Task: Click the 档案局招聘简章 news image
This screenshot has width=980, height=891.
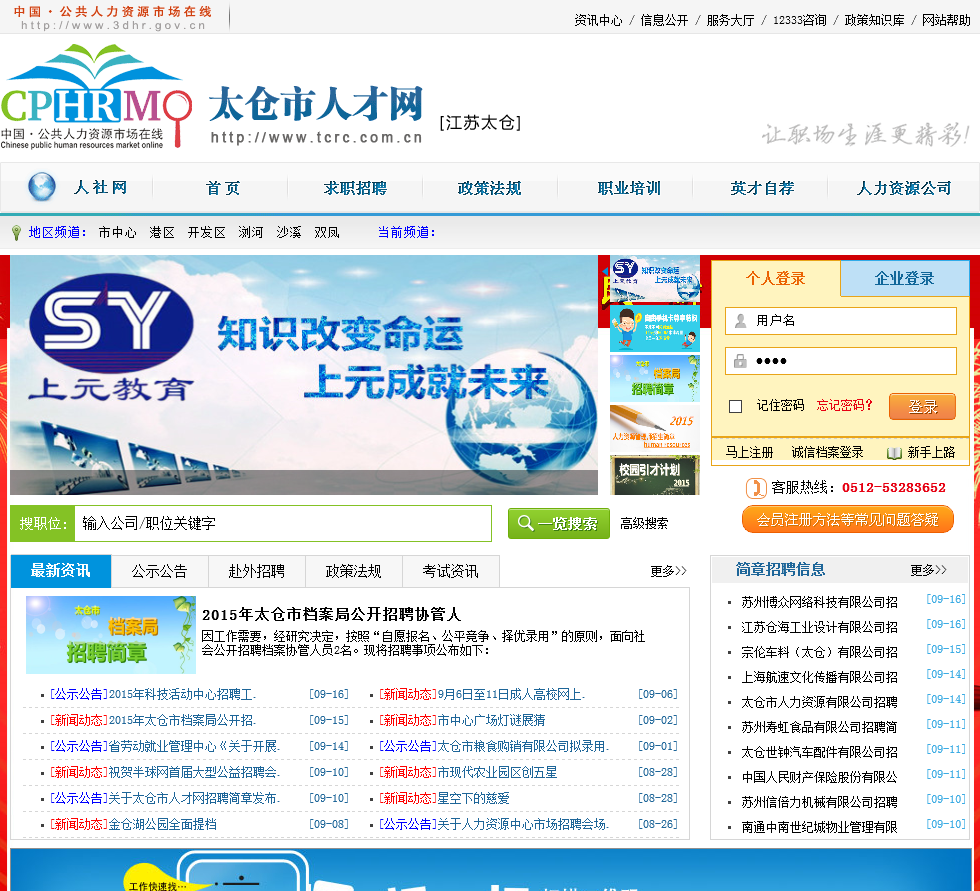Action: 111,635
